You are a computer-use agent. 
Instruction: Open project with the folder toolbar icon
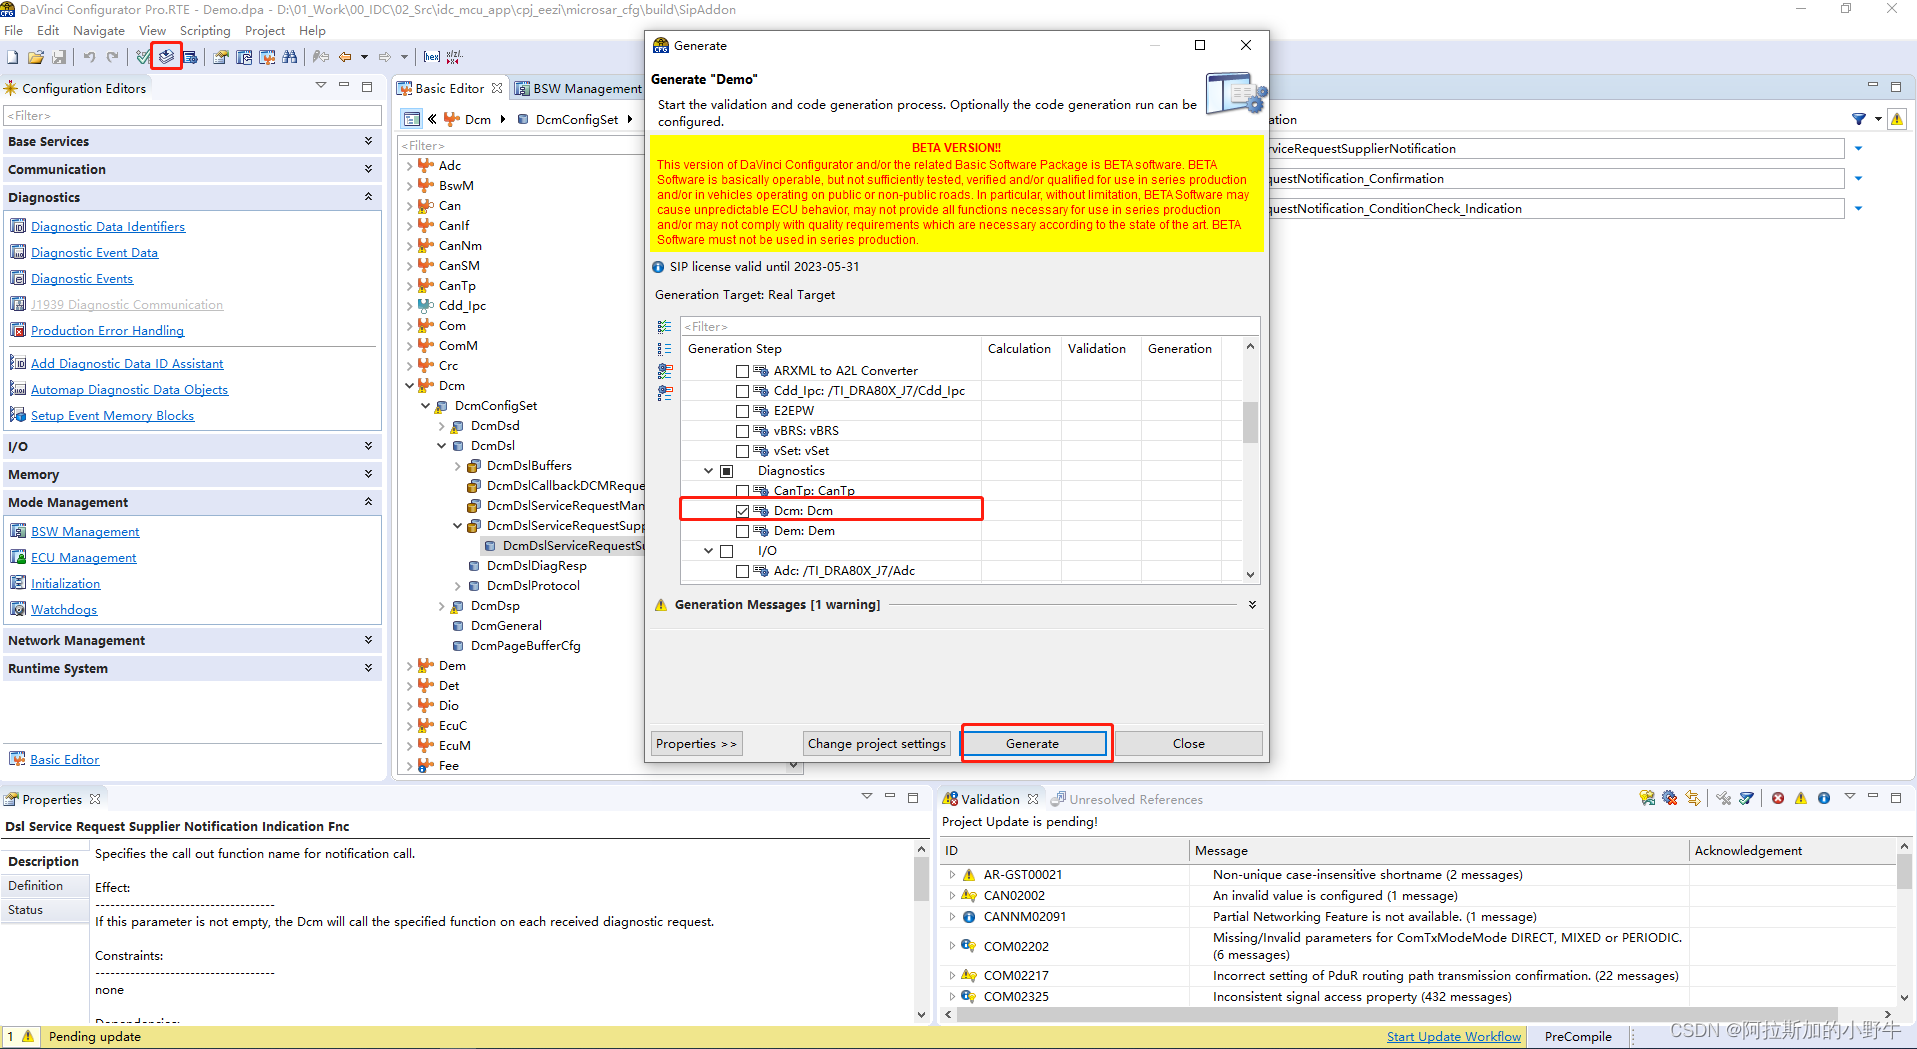[x=35, y=57]
